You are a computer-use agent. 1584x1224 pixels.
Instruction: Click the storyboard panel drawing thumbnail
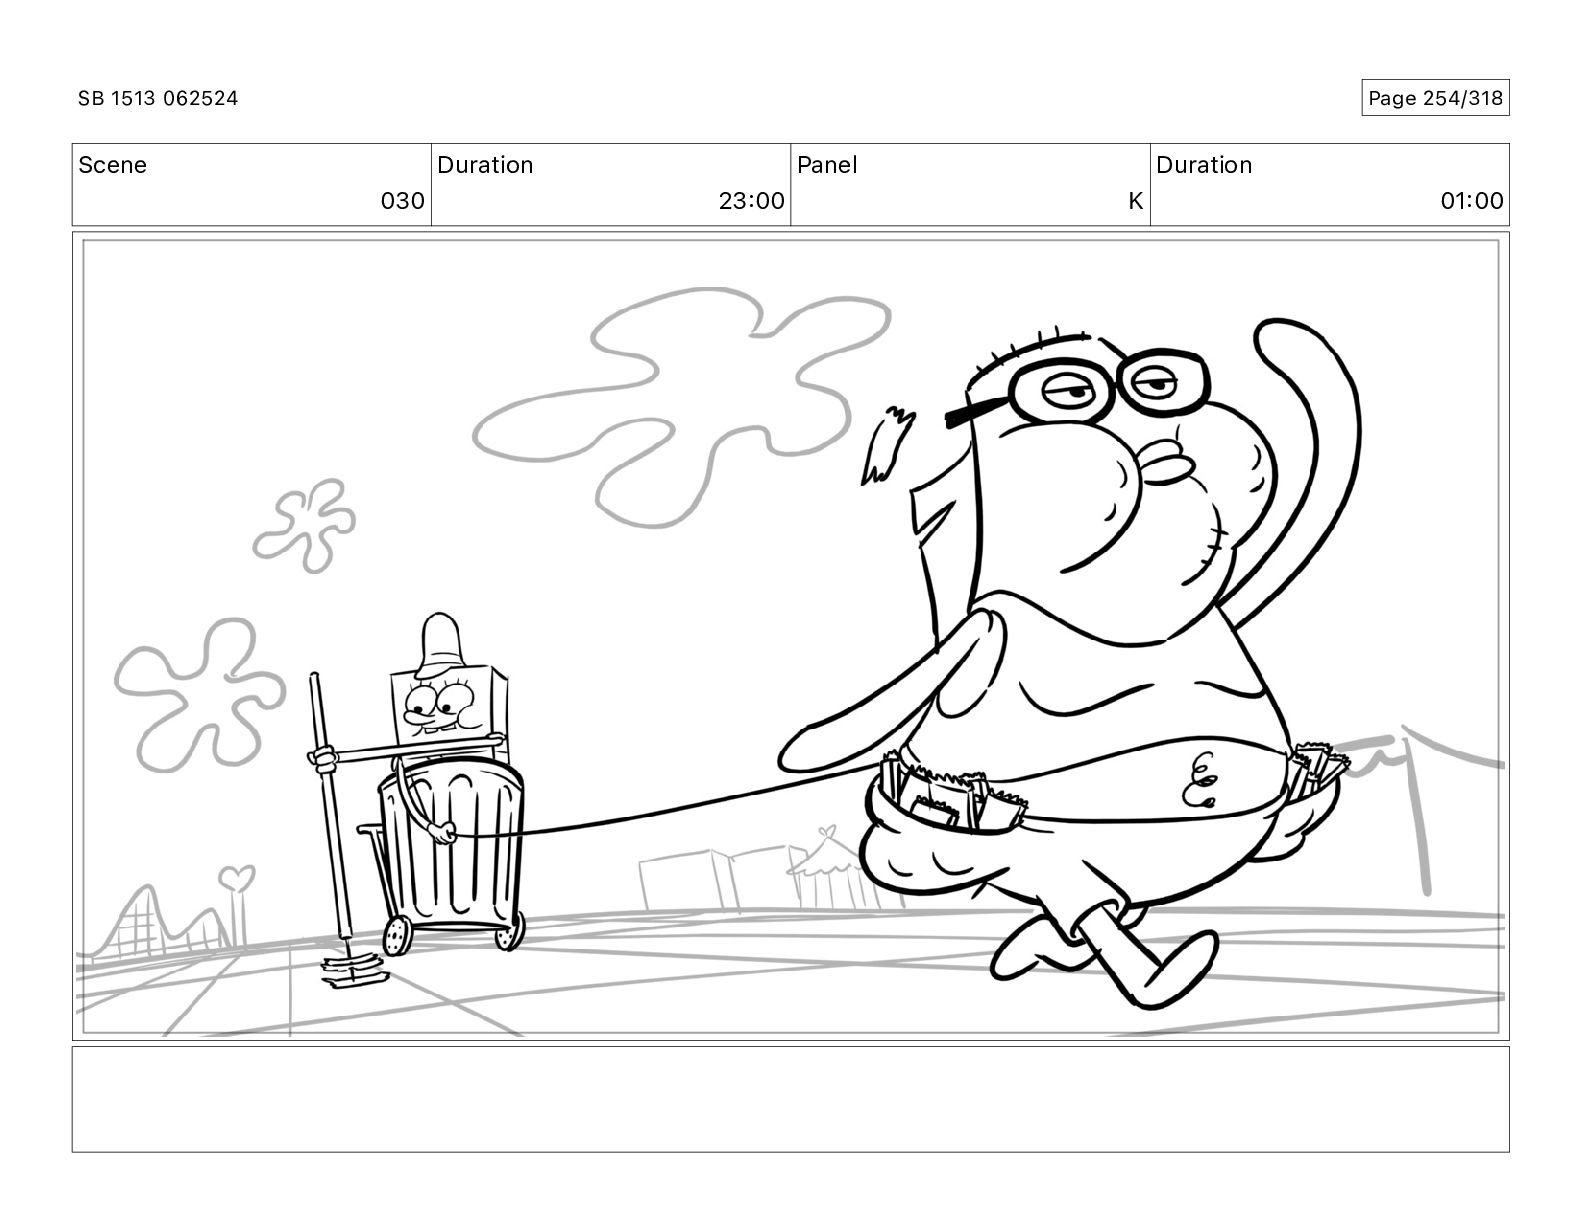click(790, 636)
